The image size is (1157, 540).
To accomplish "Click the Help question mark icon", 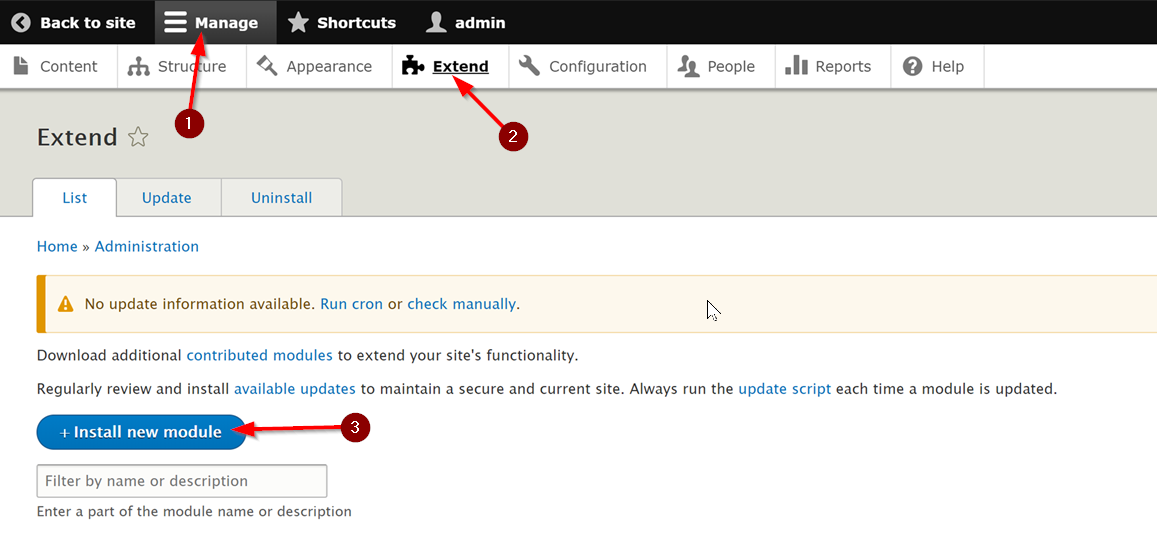I will click(913, 66).
